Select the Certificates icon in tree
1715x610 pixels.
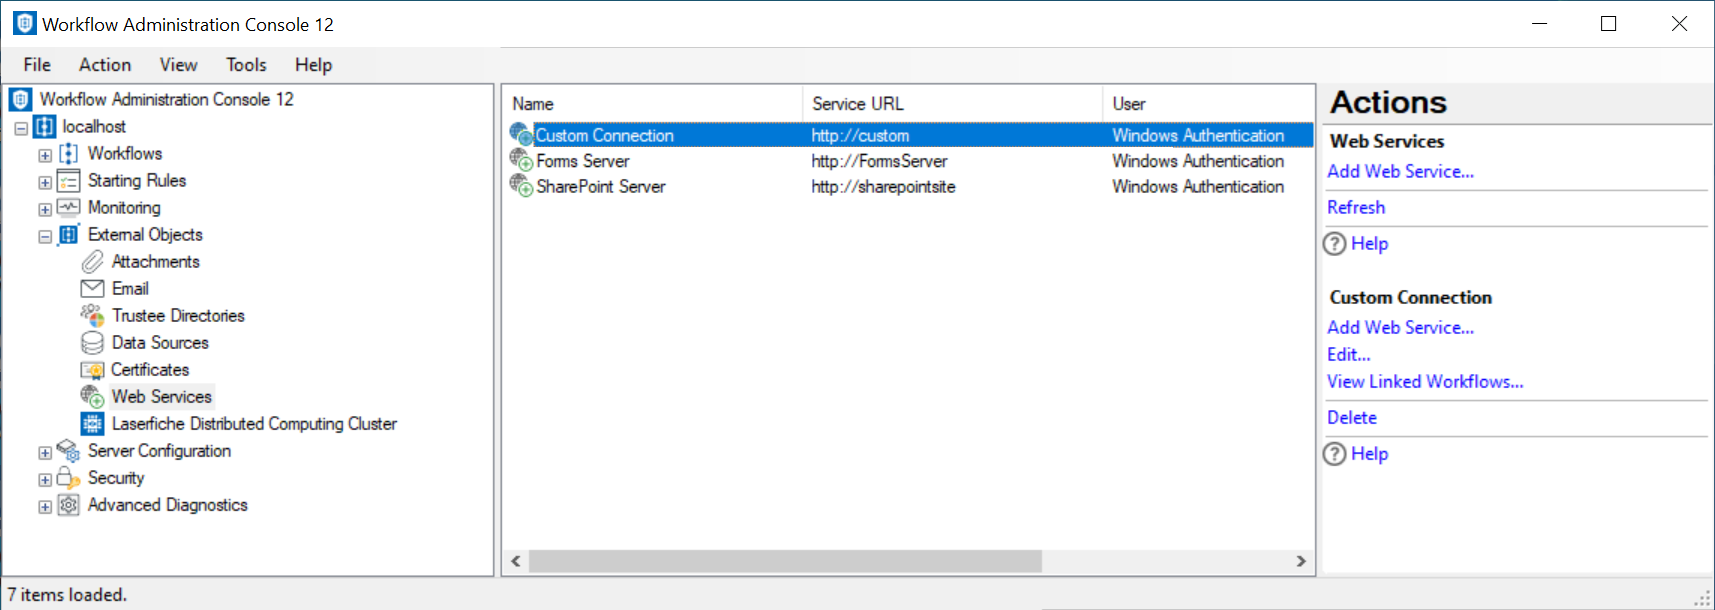click(92, 370)
